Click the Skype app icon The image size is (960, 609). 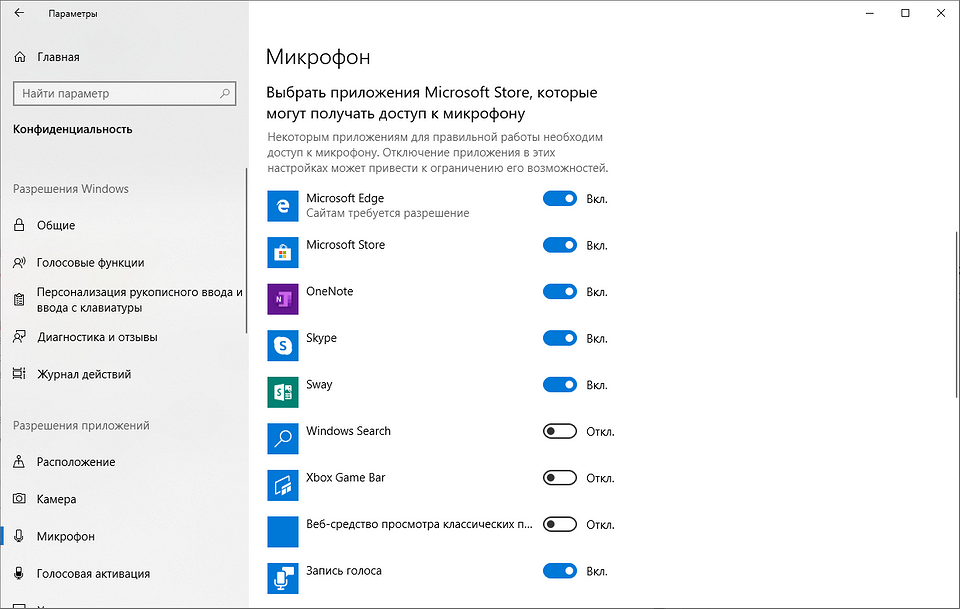[x=283, y=345]
